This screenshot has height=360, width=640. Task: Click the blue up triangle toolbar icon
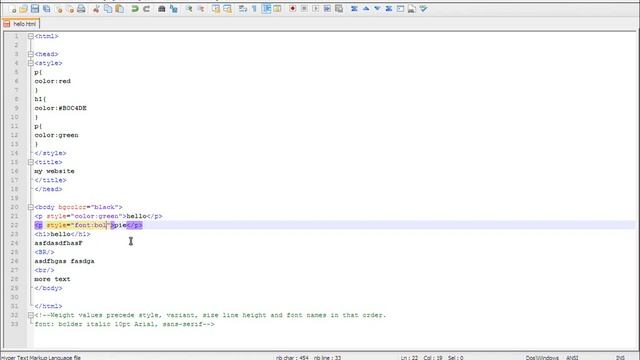coord(366,9)
